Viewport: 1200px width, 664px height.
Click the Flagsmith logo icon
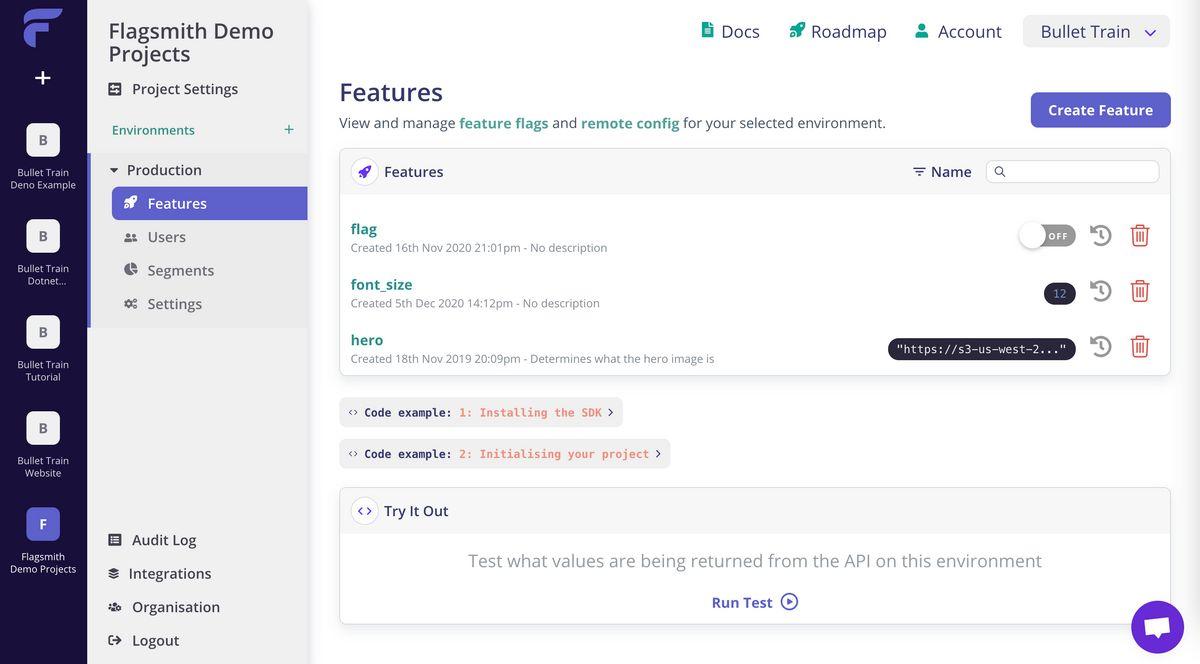(42, 28)
